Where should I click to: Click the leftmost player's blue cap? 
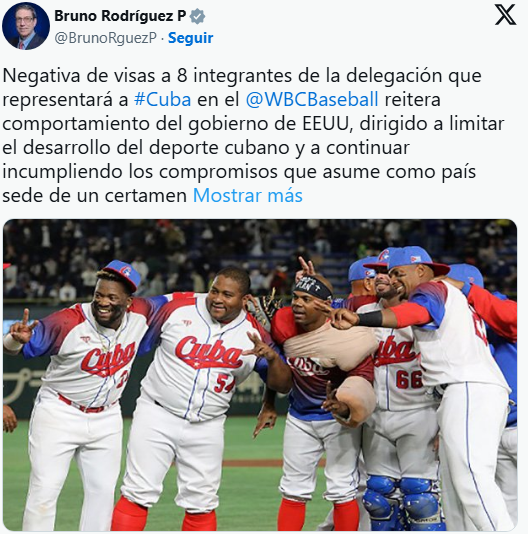point(123,274)
